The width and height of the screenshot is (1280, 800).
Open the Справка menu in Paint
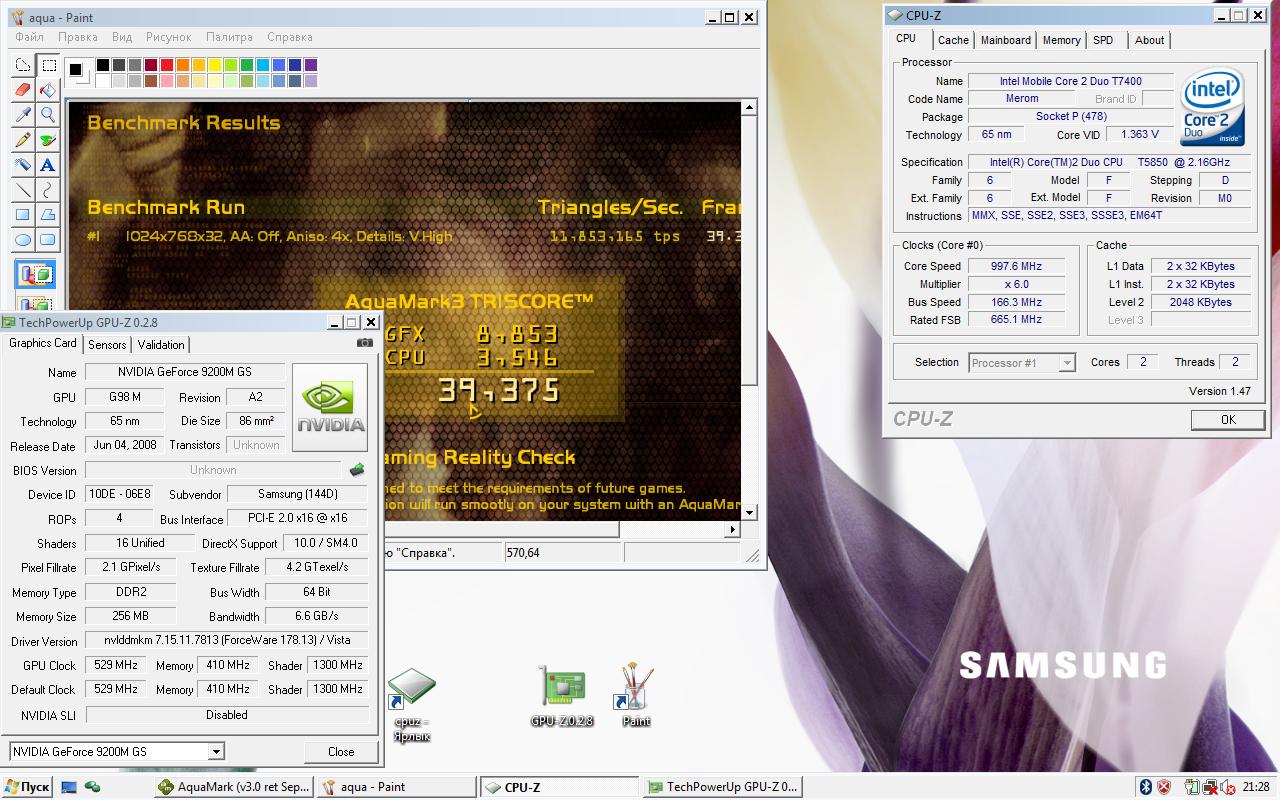coord(290,37)
